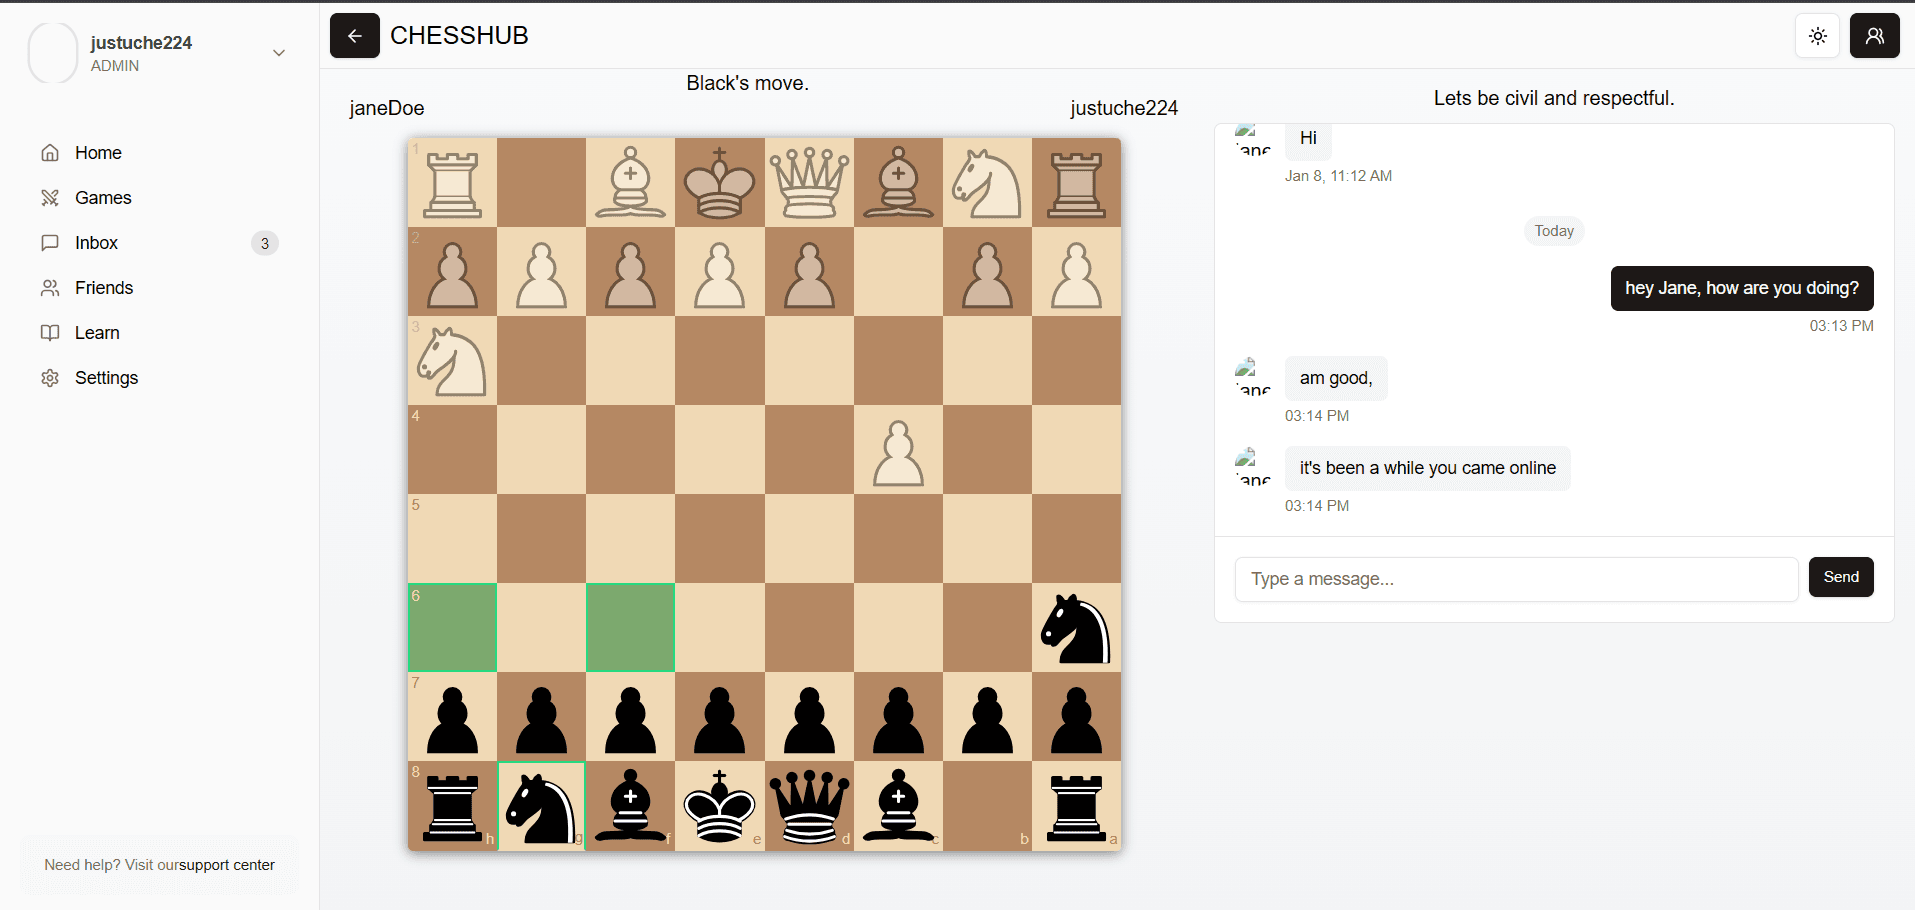The height and width of the screenshot is (910, 1915).
Task: Open the user profile icon button
Action: click(x=1874, y=36)
